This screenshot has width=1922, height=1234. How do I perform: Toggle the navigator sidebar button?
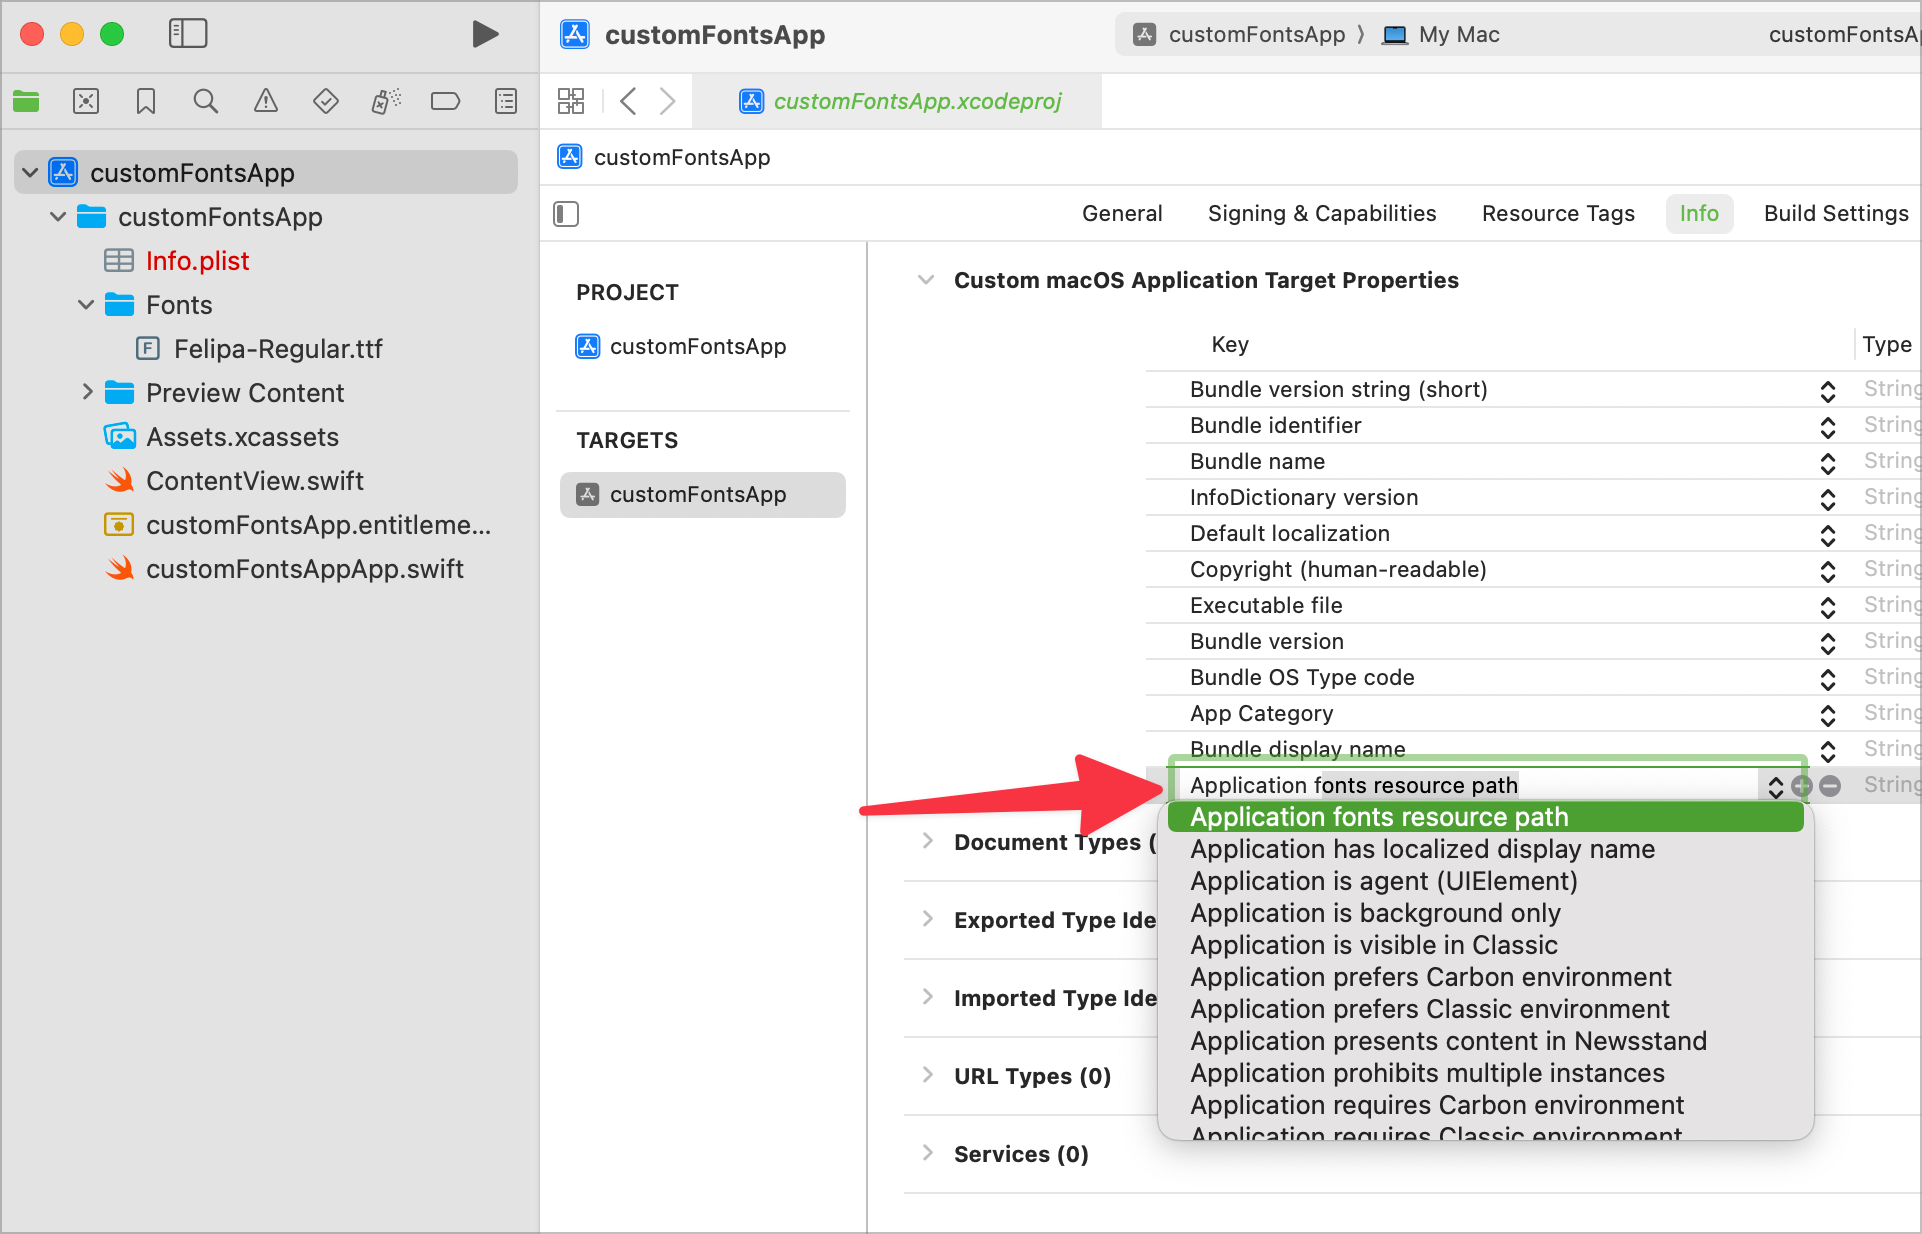pyautogui.click(x=188, y=34)
